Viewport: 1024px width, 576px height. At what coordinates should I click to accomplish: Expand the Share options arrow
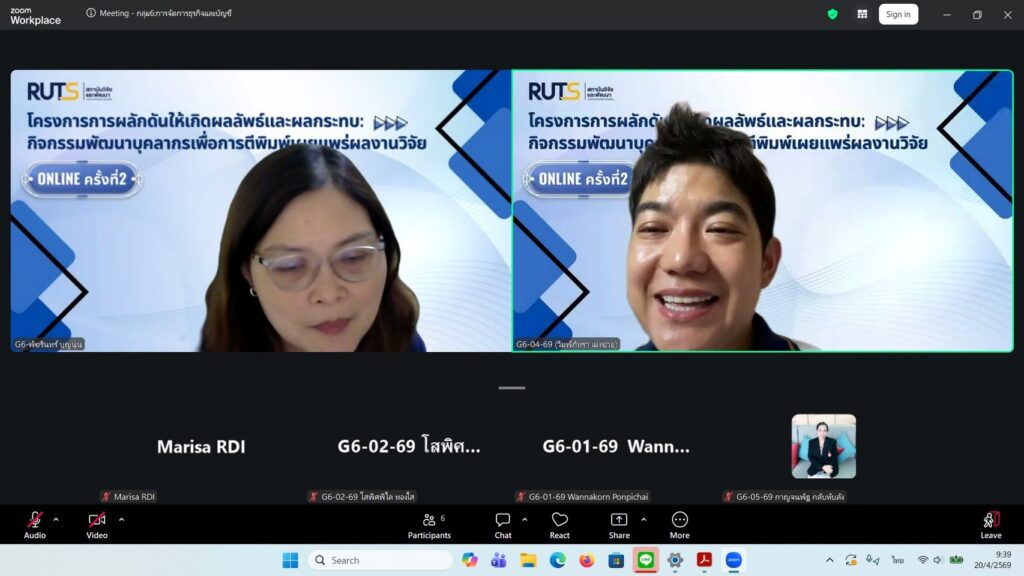click(643, 519)
